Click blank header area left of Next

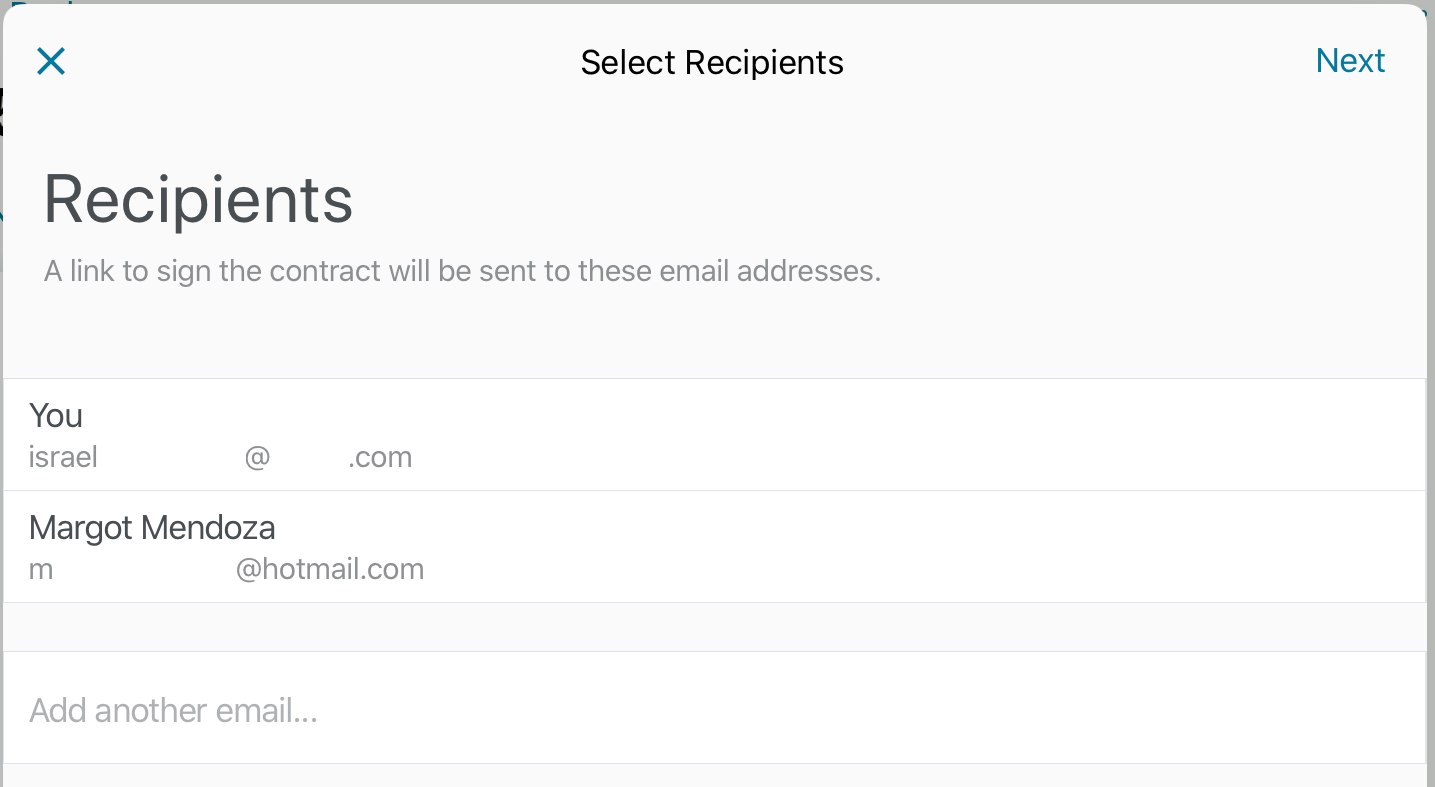pyautogui.click(x=1100, y=62)
